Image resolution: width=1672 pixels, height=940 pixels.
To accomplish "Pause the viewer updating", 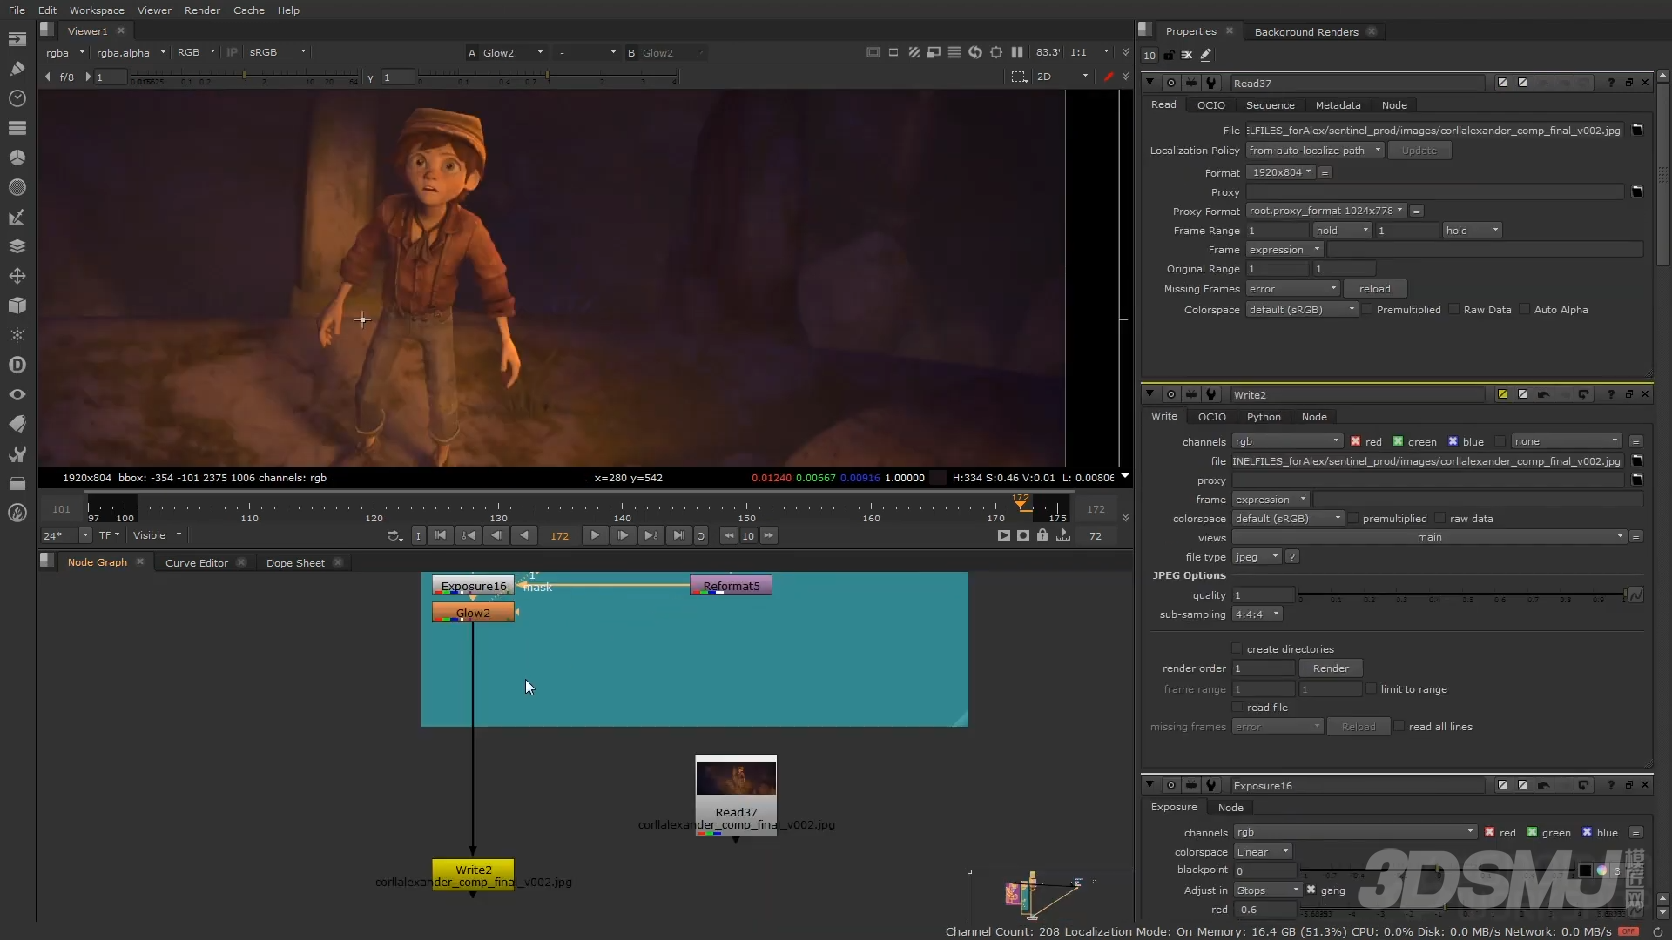I will tap(1017, 52).
